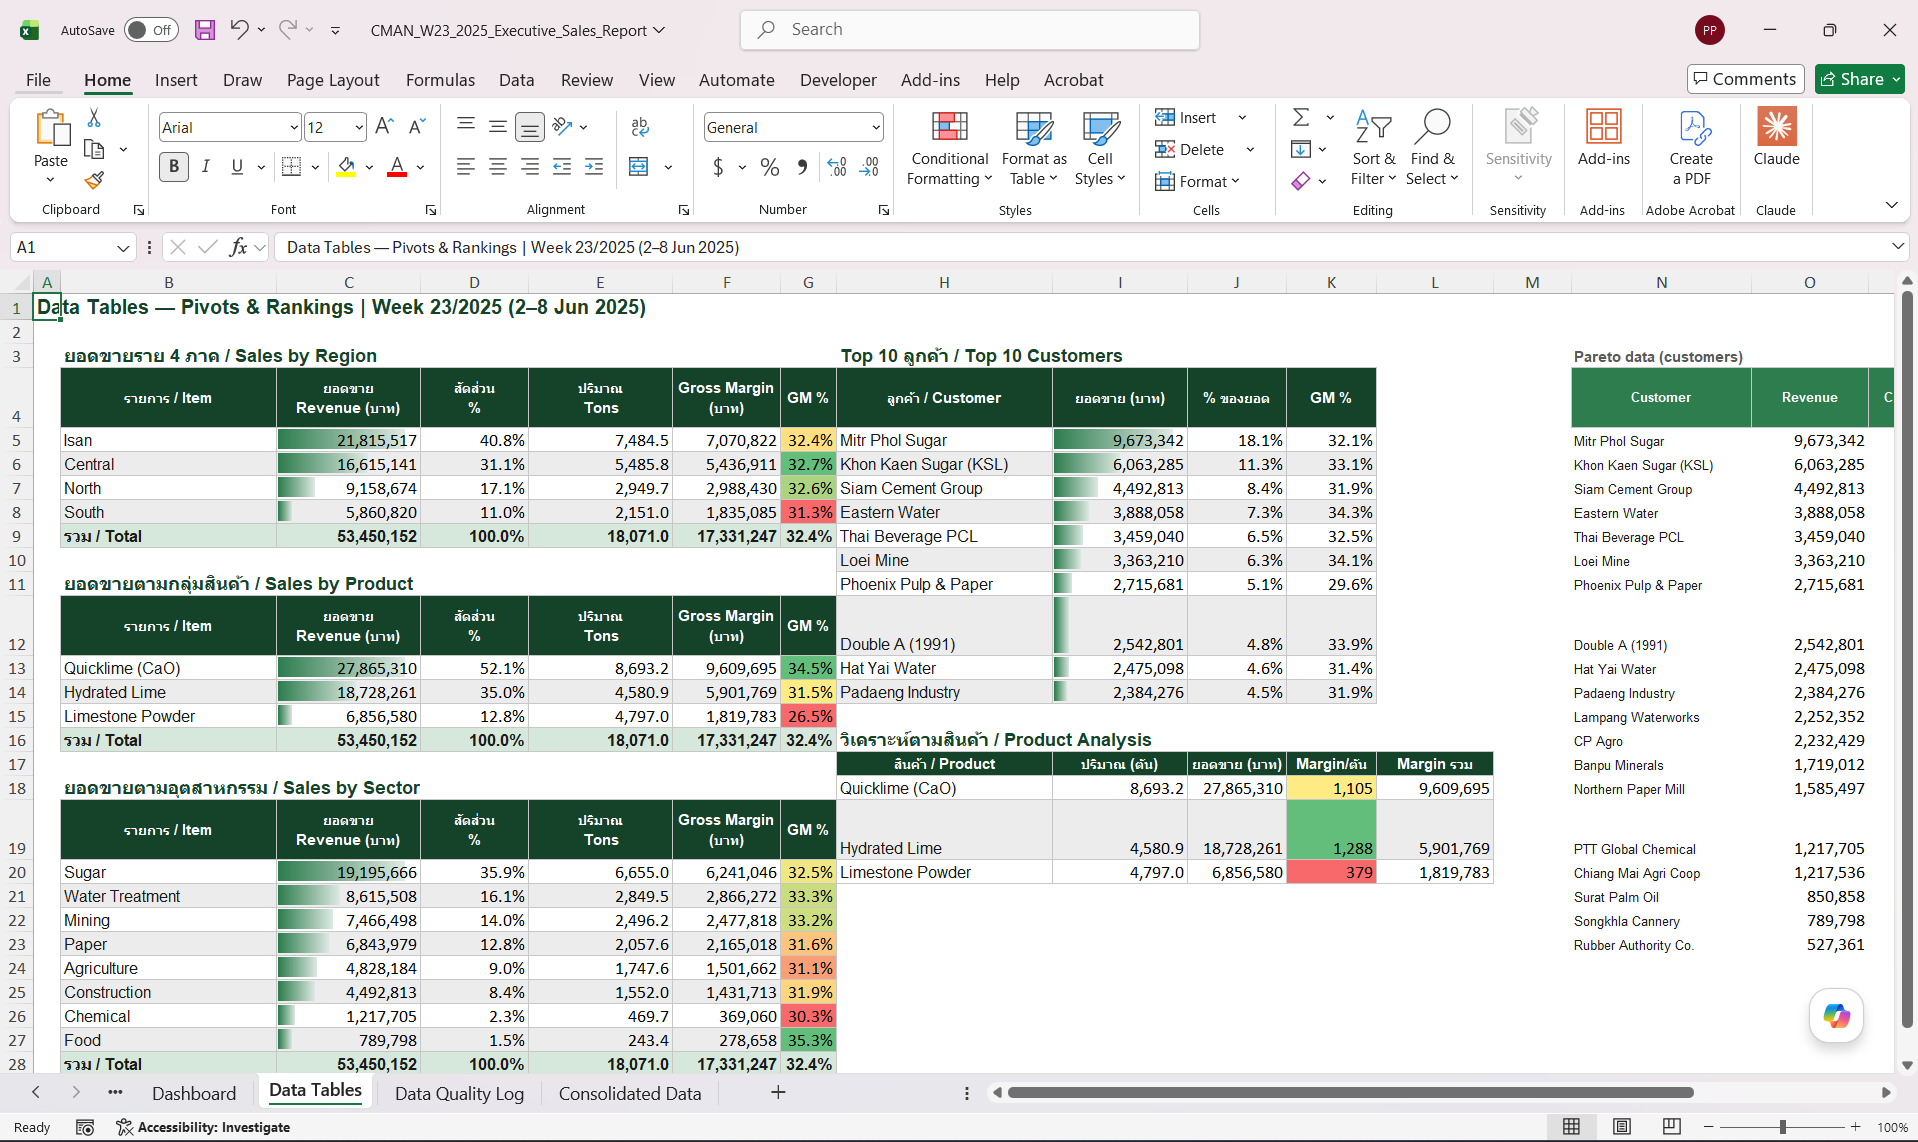
Task: Open the Comments pane button
Action: (1745, 79)
